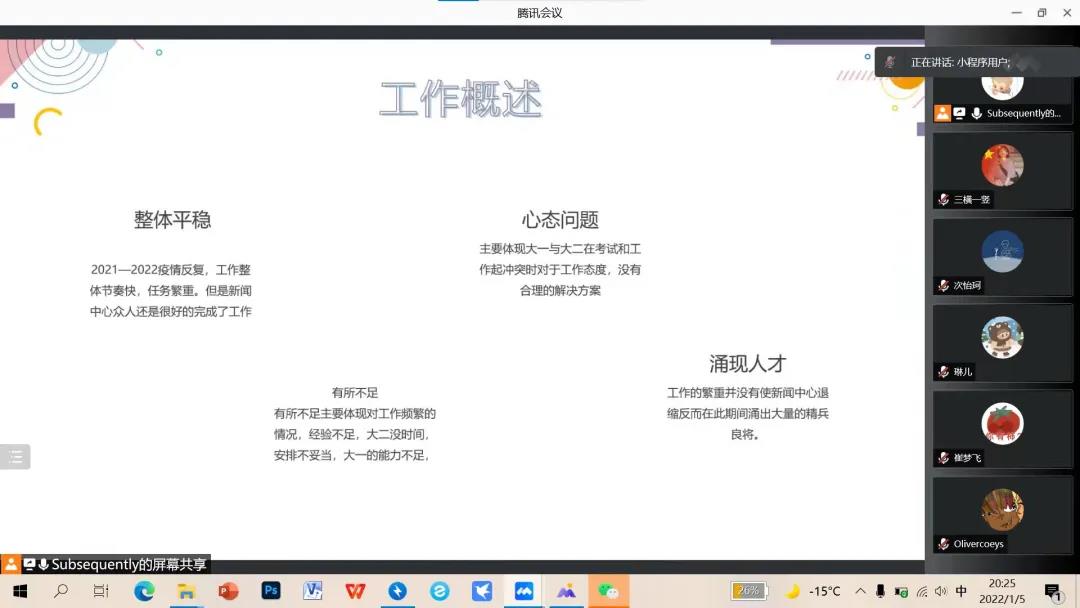Screen dimensions: 1080x608
Task: Click the muted microphone icon beside 次怡珂
Action: (943, 285)
